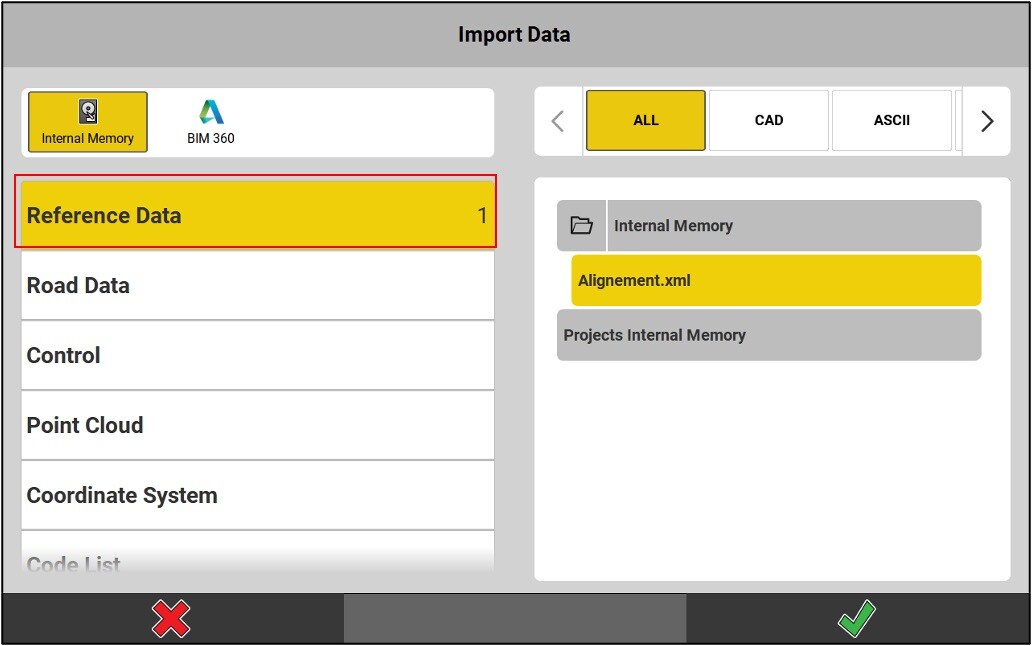Switch to the ALL filter tab
1032x646 pixels.
[x=645, y=120]
